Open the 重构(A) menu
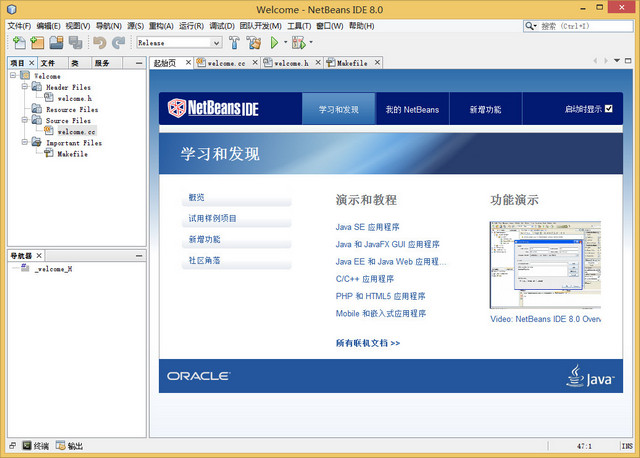 pyautogui.click(x=161, y=26)
